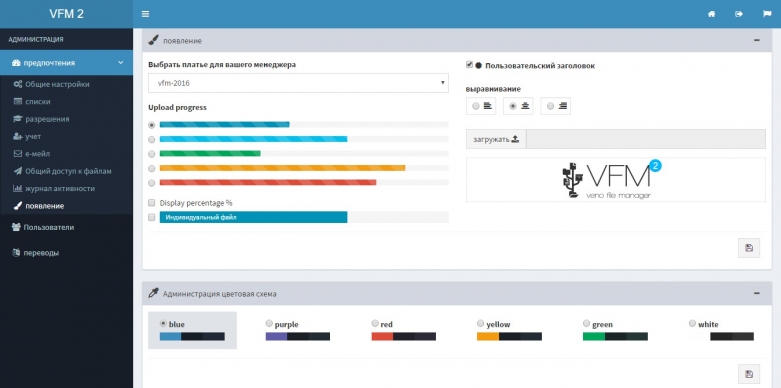Toggle Пользовательский заголовок checkbox
The width and height of the screenshot is (781, 388).
pos(469,65)
